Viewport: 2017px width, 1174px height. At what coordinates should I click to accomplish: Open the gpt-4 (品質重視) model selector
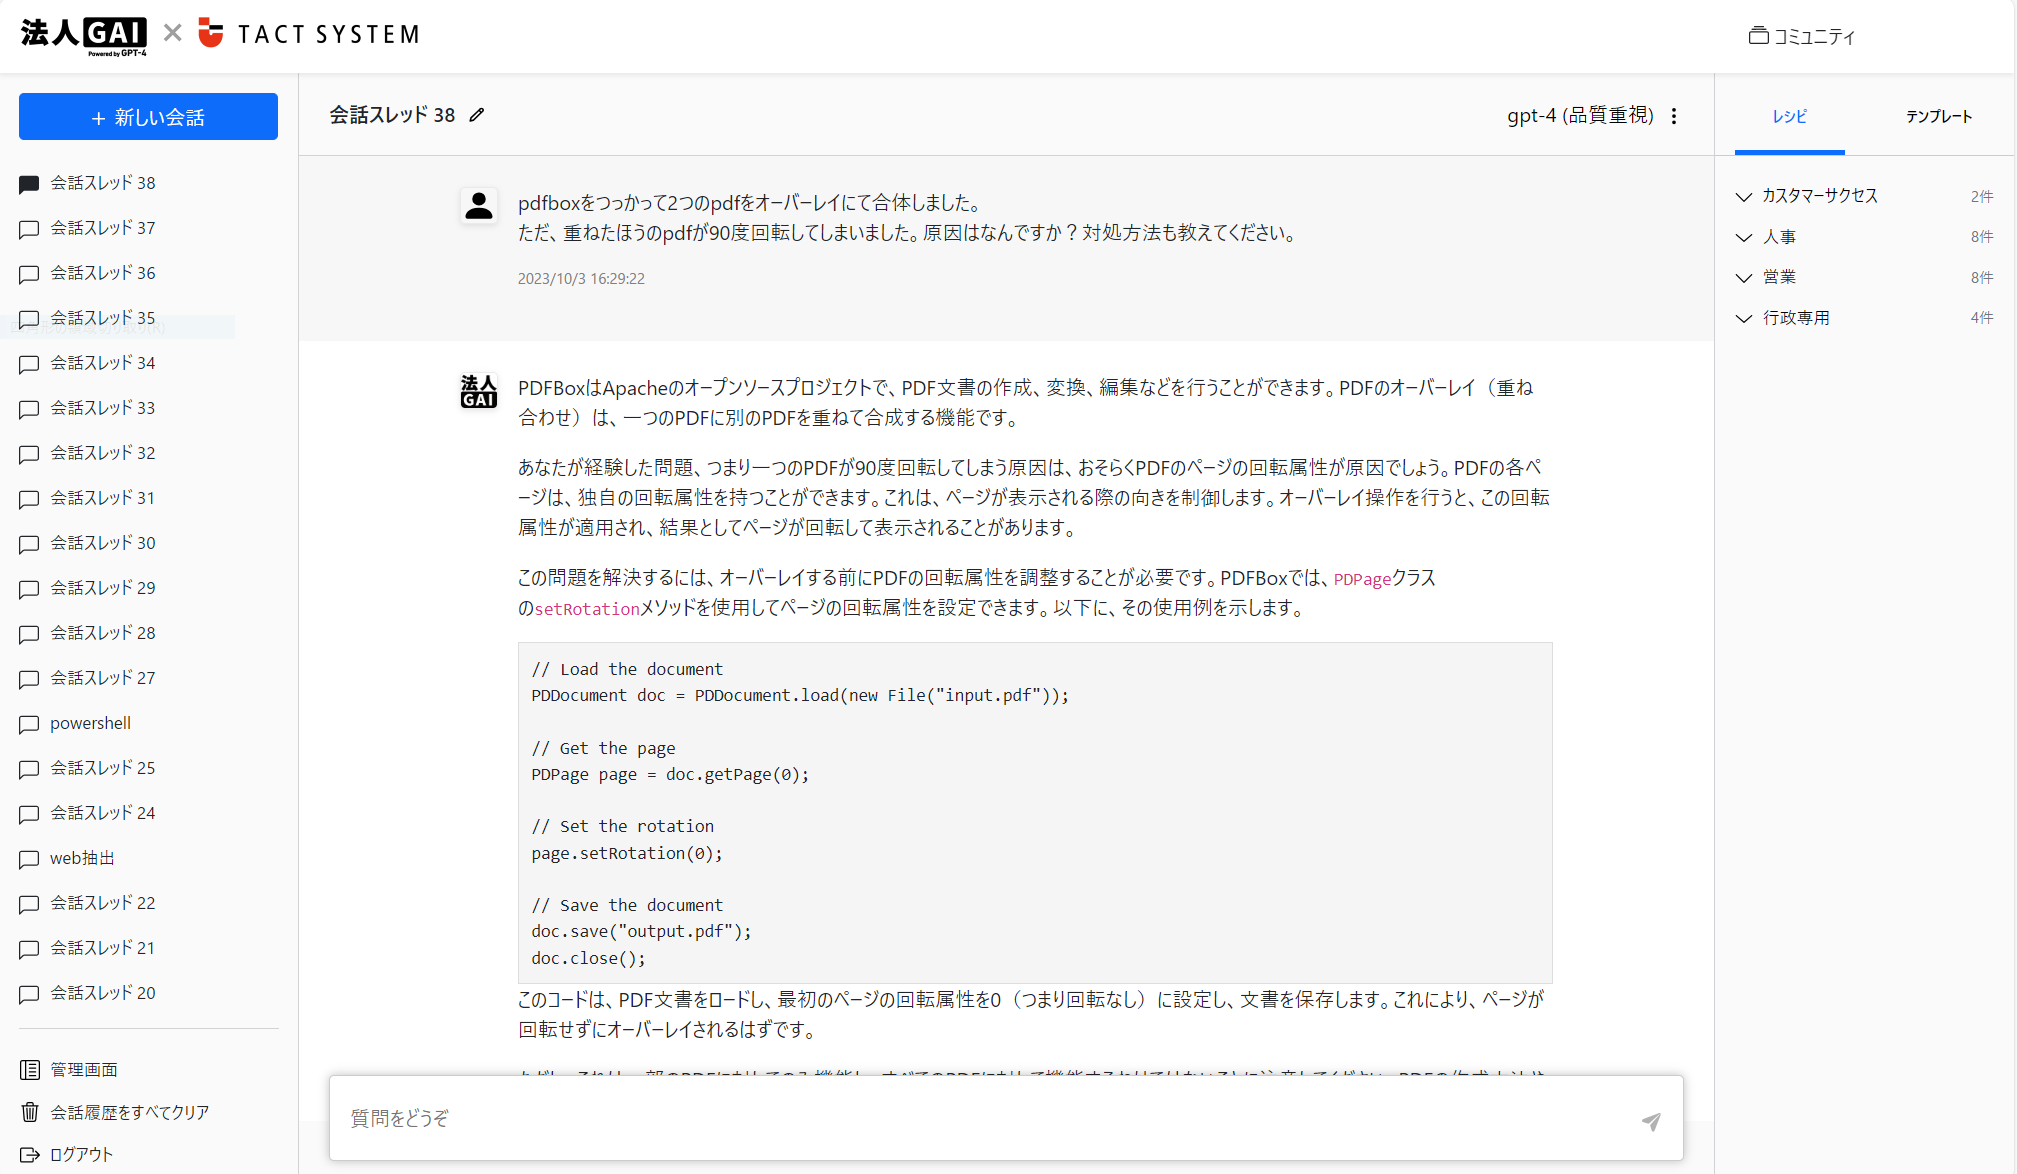click(x=1580, y=115)
